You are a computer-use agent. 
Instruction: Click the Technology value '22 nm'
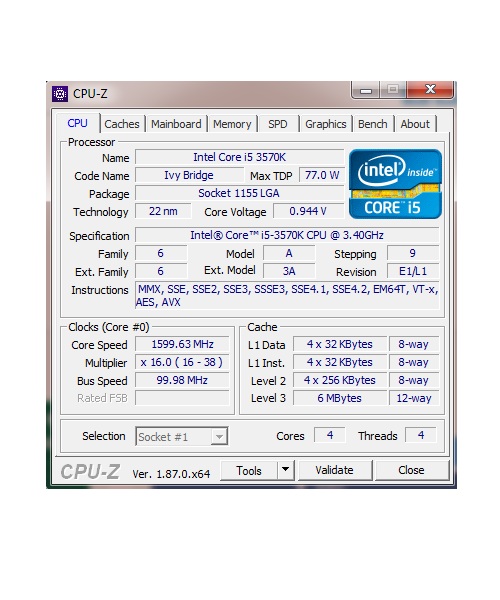pyautogui.click(x=163, y=211)
